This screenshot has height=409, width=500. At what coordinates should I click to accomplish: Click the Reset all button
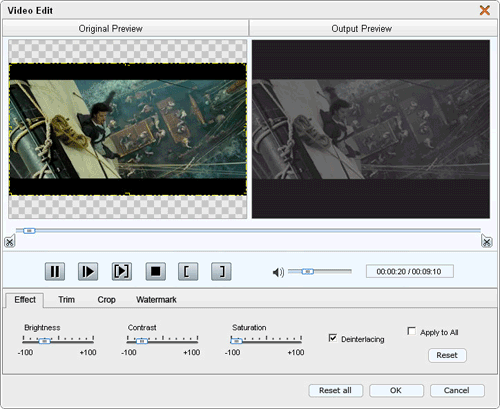point(335,390)
